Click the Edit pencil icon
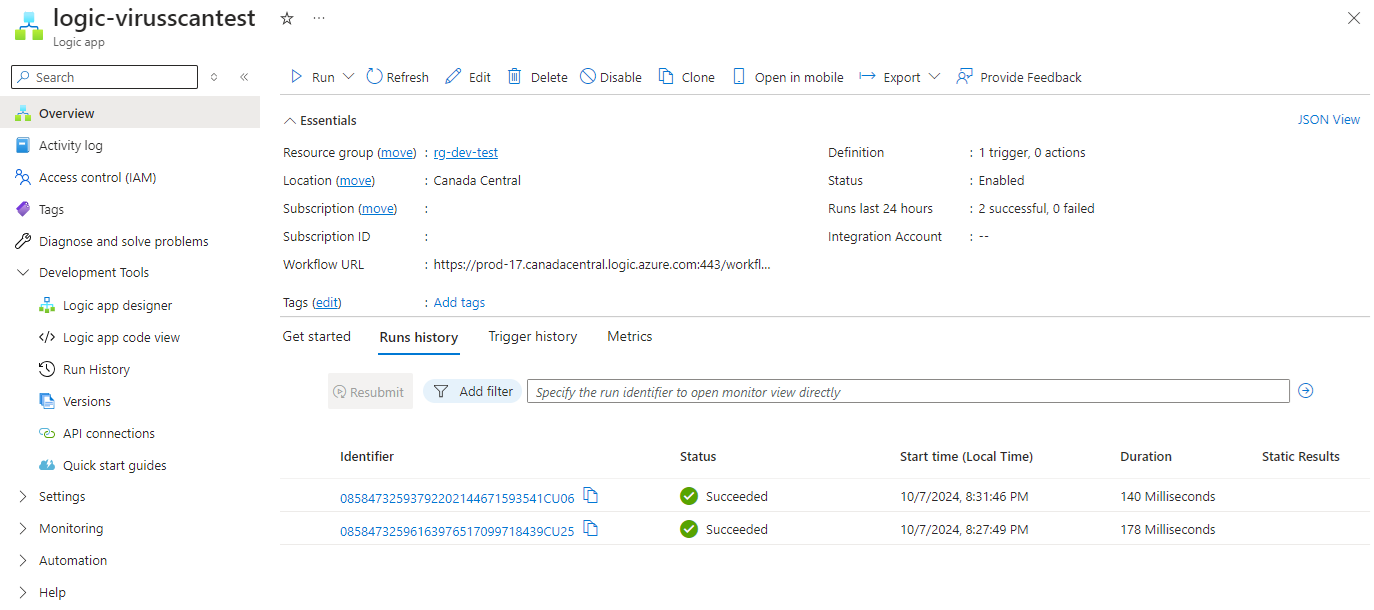The width and height of the screenshot is (1374, 610). coord(453,77)
